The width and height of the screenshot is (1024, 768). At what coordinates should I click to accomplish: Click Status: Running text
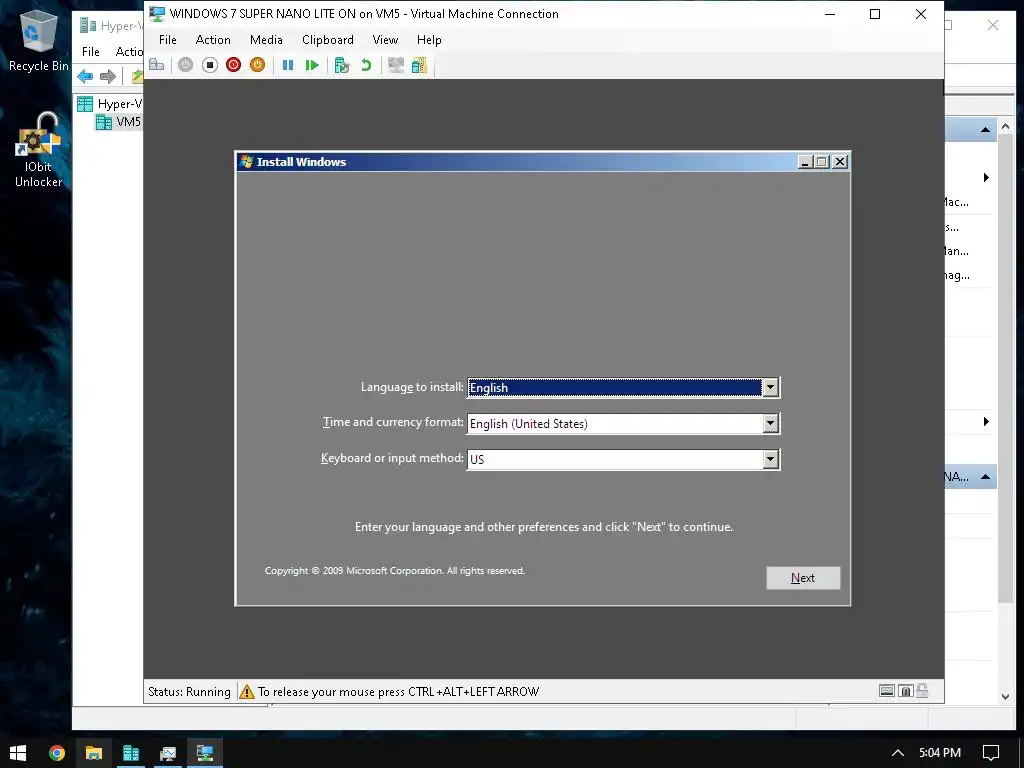click(x=189, y=692)
